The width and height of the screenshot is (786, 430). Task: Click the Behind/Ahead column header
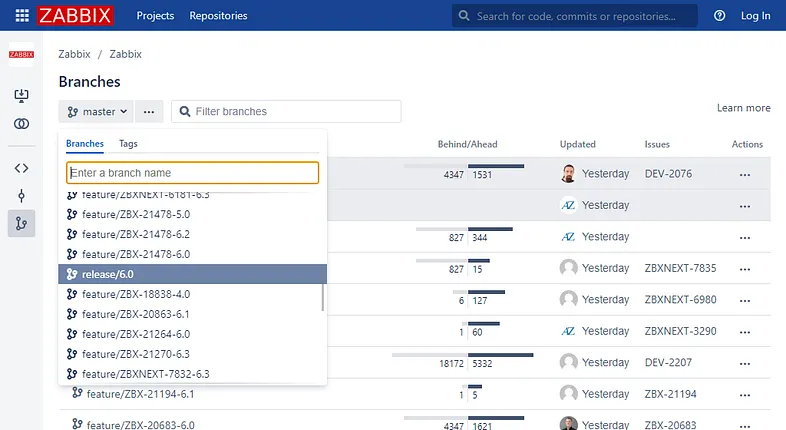coord(467,144)
